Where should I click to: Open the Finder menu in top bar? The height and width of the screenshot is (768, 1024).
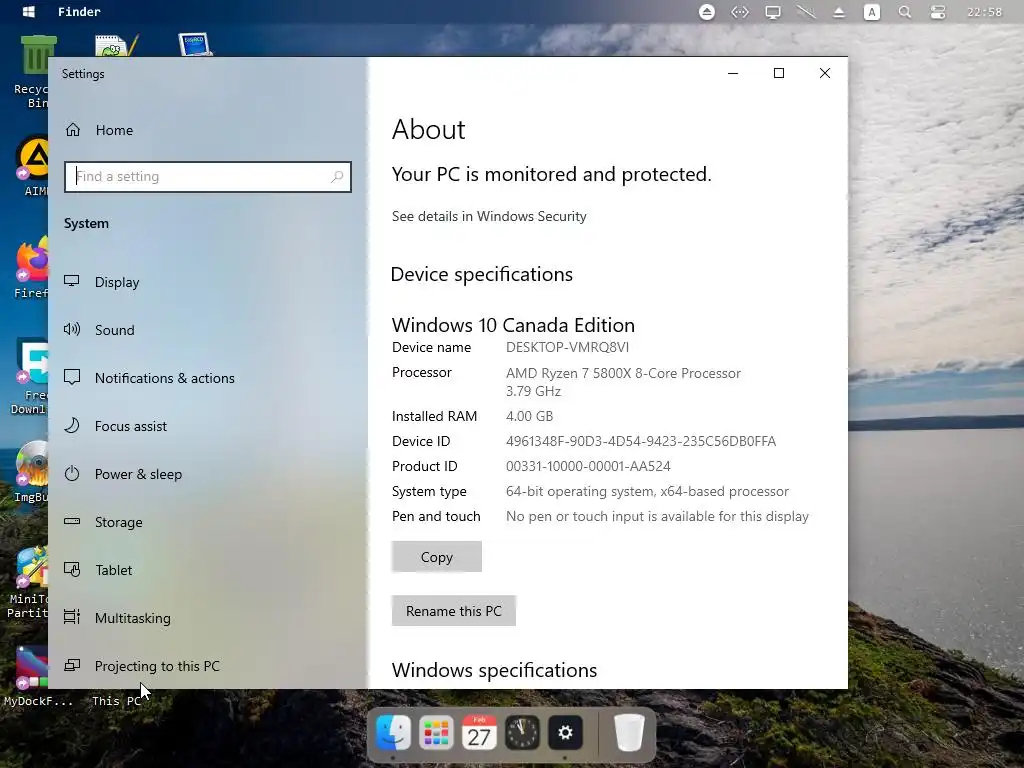point(79,12)
